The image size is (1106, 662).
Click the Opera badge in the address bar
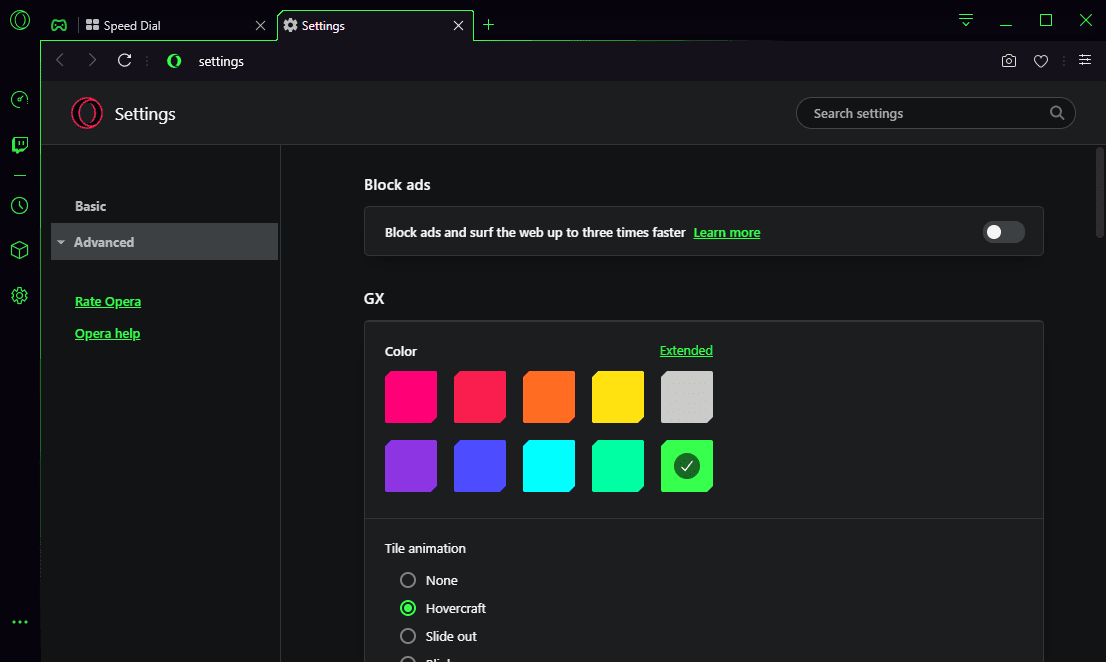click(174, 61)
